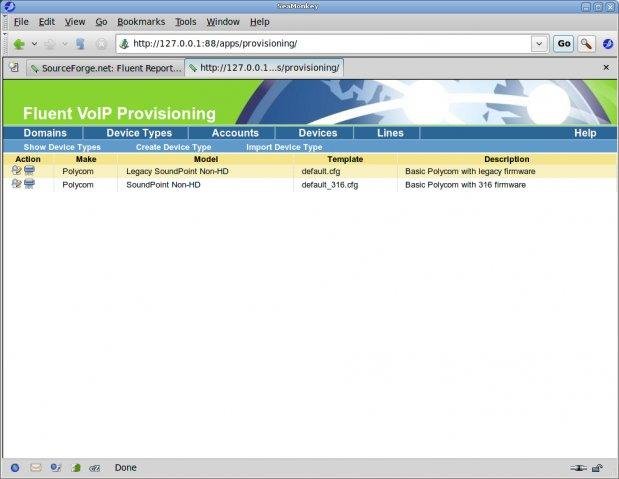The height and width of the screenshot is (479, 619).
Task: Click the Template column header
Action: coord(345,159)
